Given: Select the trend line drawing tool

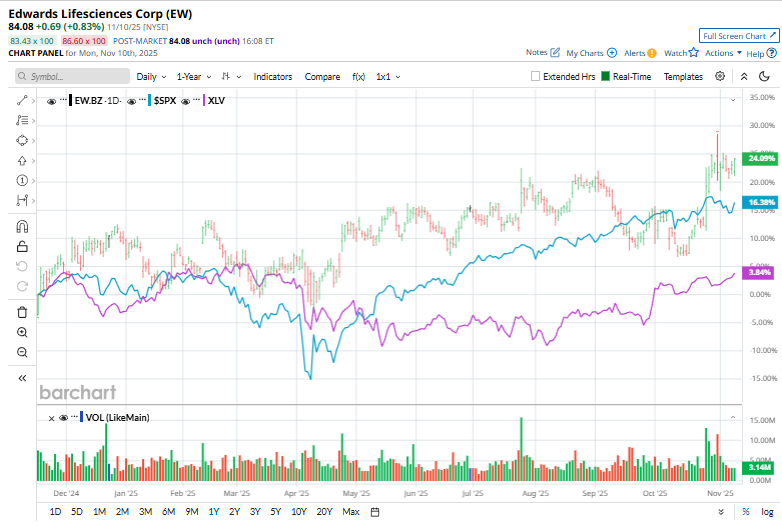Looking at the screenshot, I should [22, 100].
